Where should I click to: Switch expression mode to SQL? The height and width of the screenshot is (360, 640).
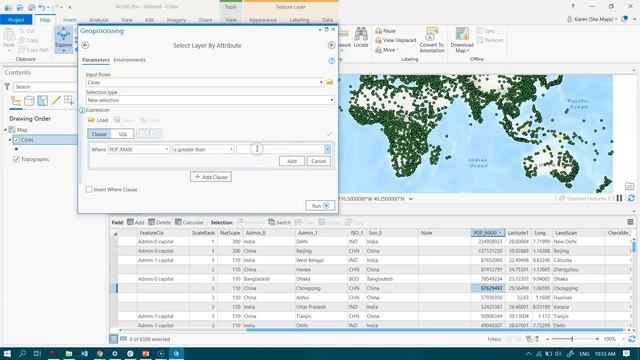[x=122, y=134]
